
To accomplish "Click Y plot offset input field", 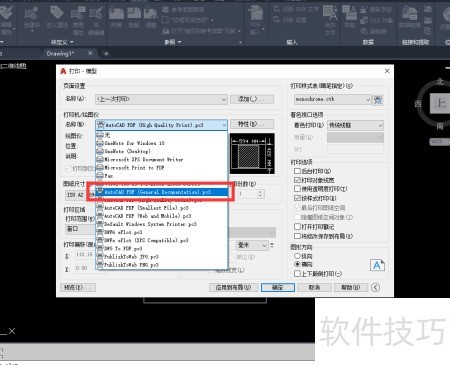I will click(x=84, y=268).
